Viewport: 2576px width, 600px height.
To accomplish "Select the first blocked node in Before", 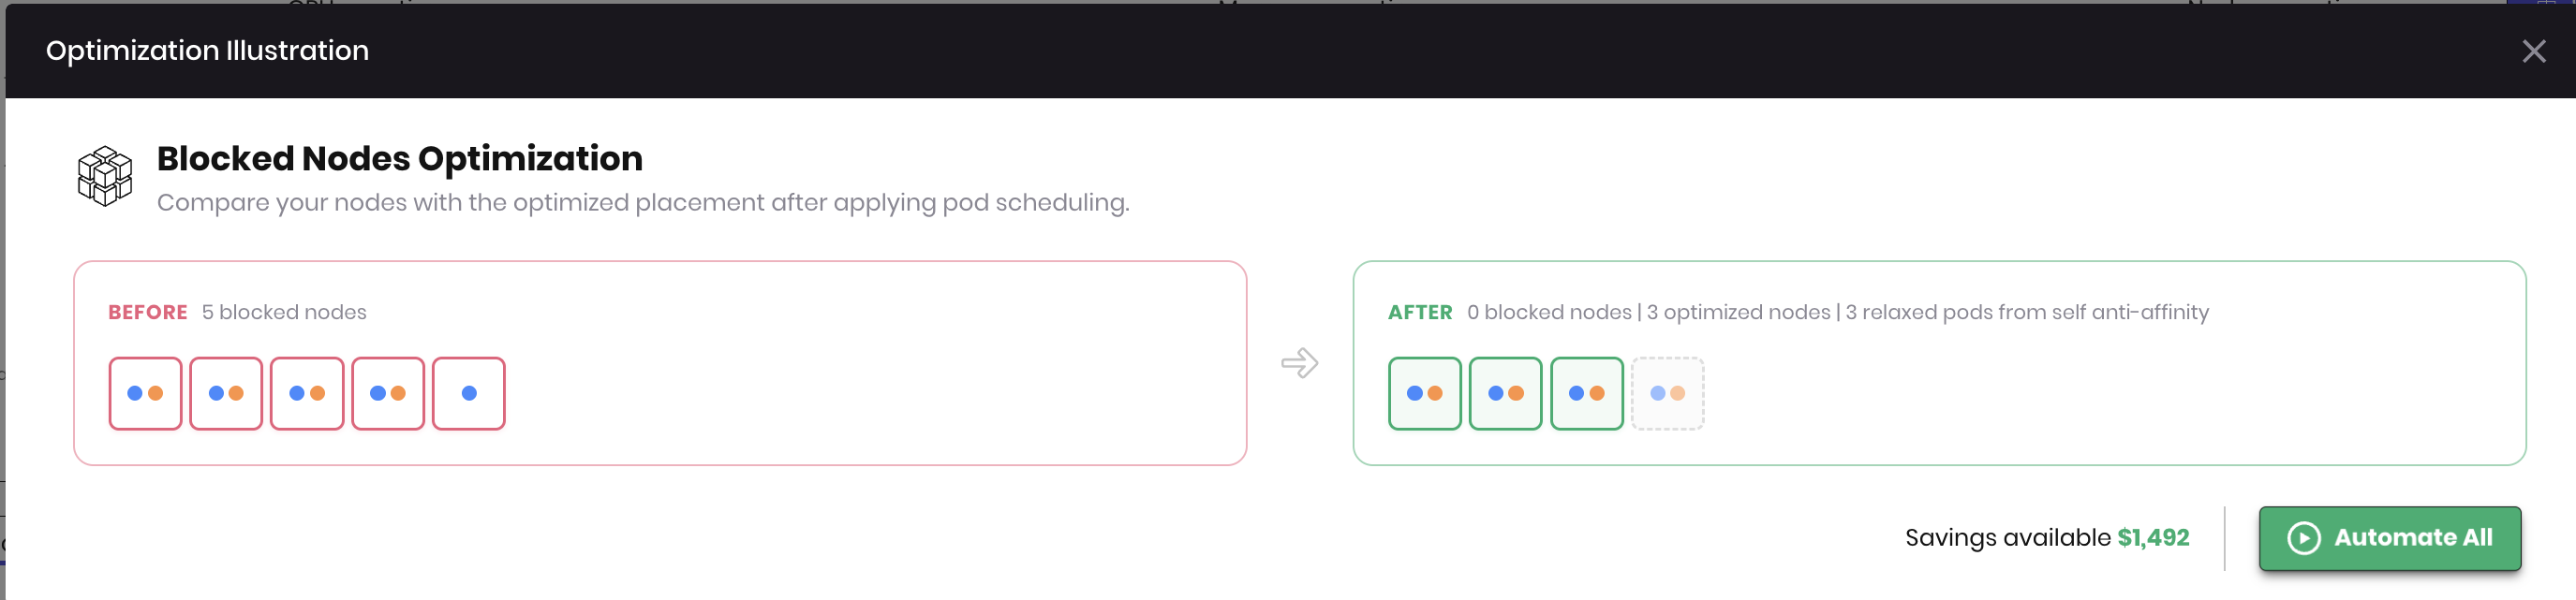I will pos(145,393).
